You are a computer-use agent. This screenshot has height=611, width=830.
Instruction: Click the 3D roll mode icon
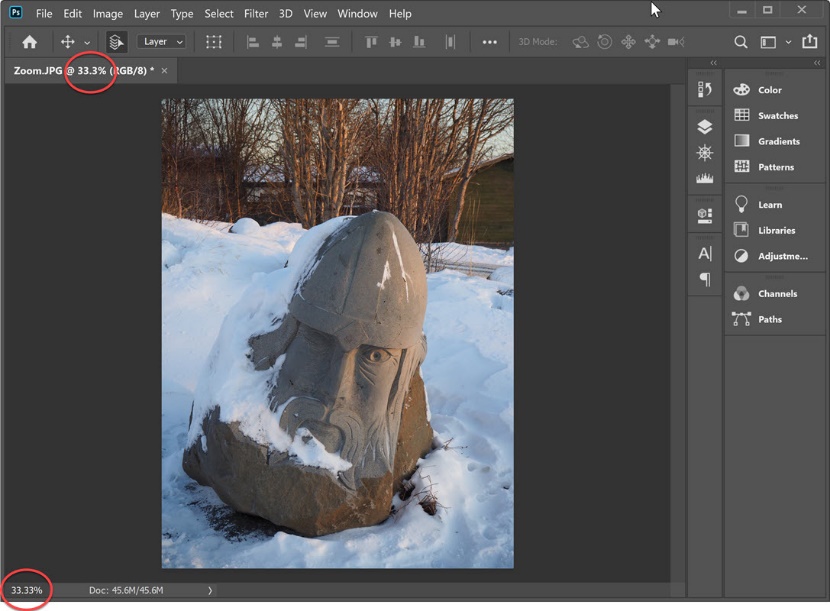coord(605,42)
